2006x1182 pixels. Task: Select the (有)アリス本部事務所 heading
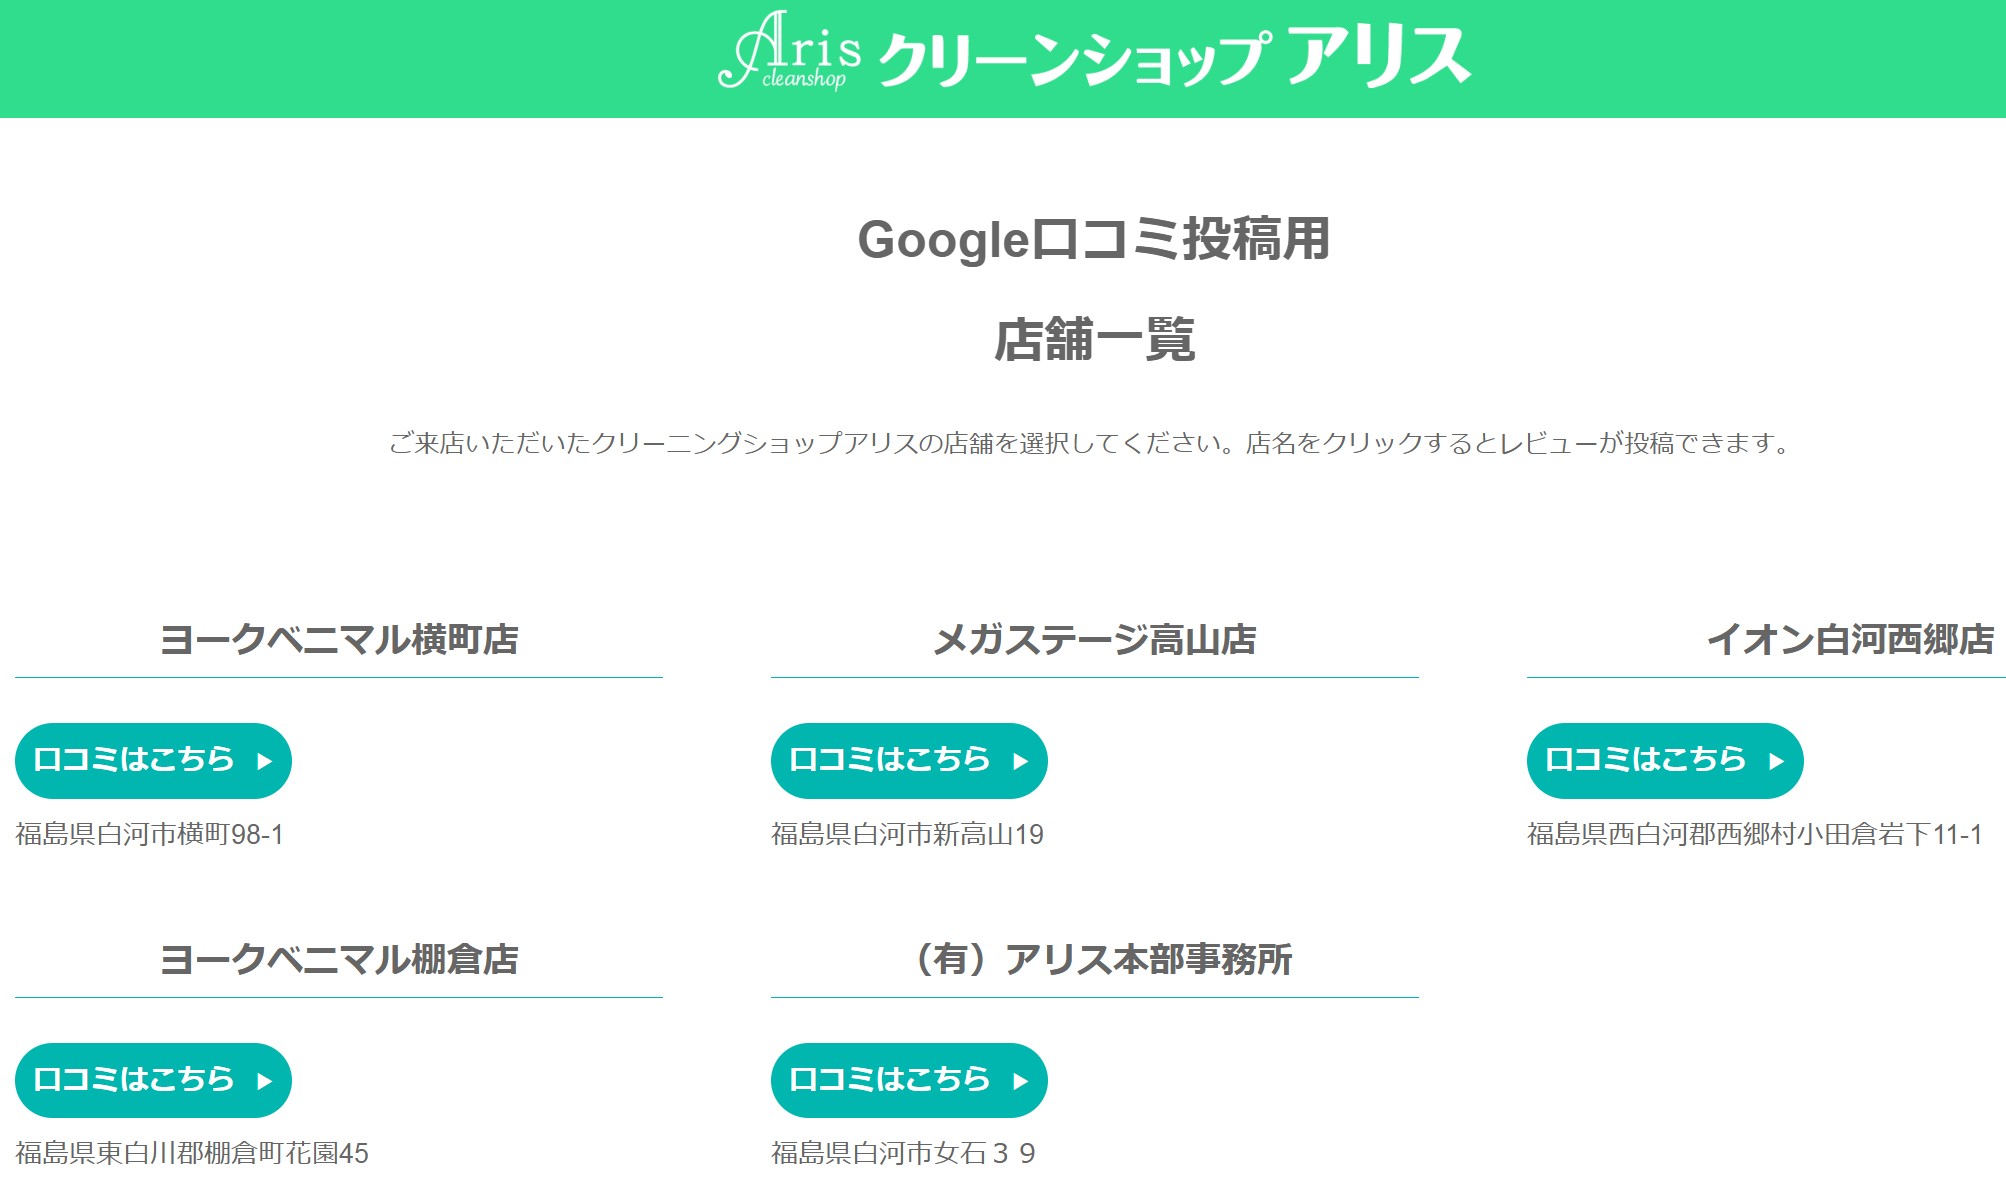click(1102, 959)
